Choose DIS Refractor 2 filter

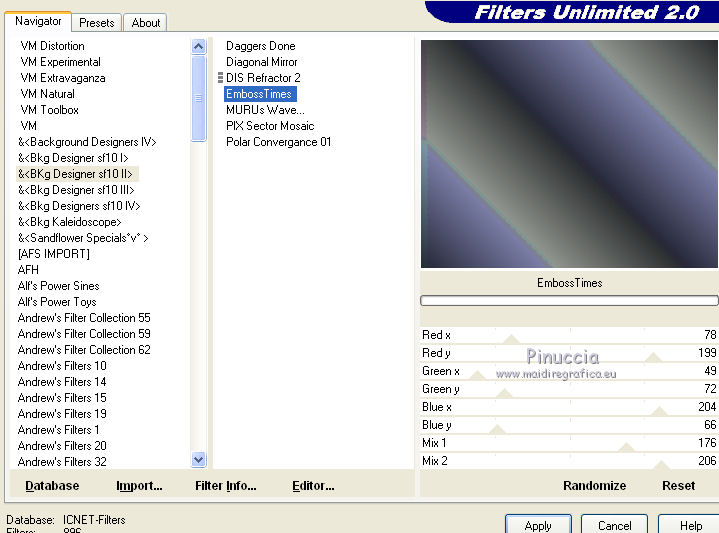click(x=263, y=78)
